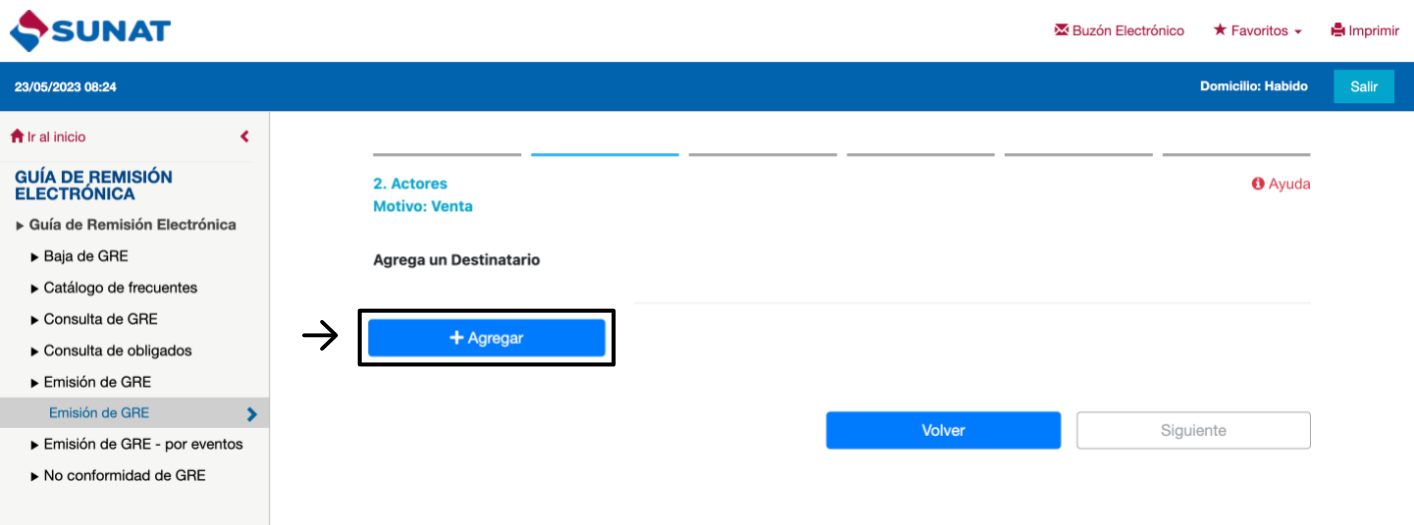The image size is (1414, 525).
Task: Click the SUNAT logo
Action: [90, 31]
